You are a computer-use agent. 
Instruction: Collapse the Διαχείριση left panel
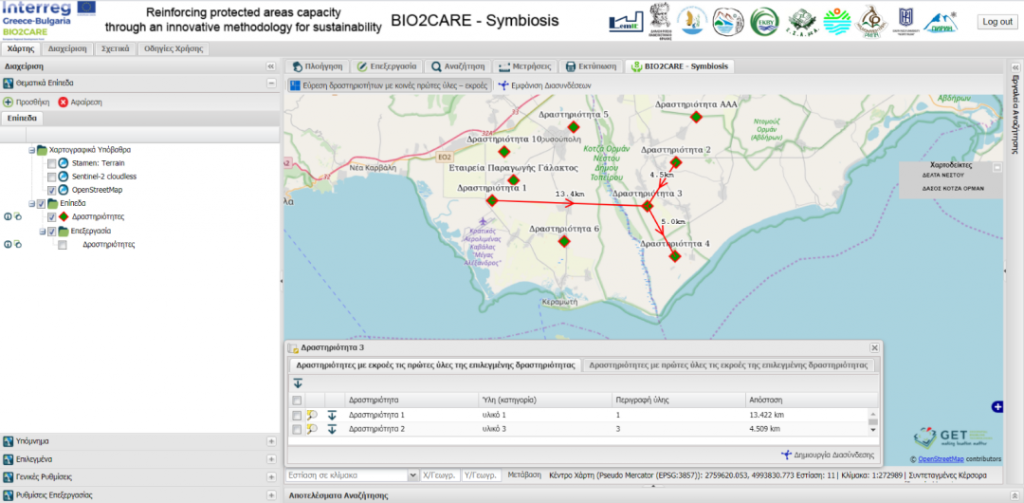[271, 67]
